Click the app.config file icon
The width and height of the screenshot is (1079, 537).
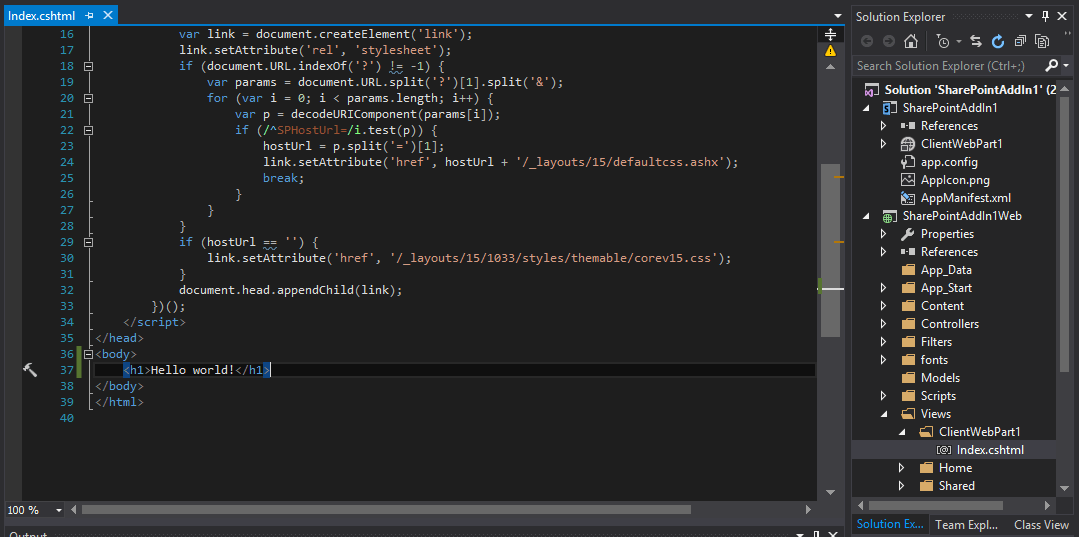(908, 162)
